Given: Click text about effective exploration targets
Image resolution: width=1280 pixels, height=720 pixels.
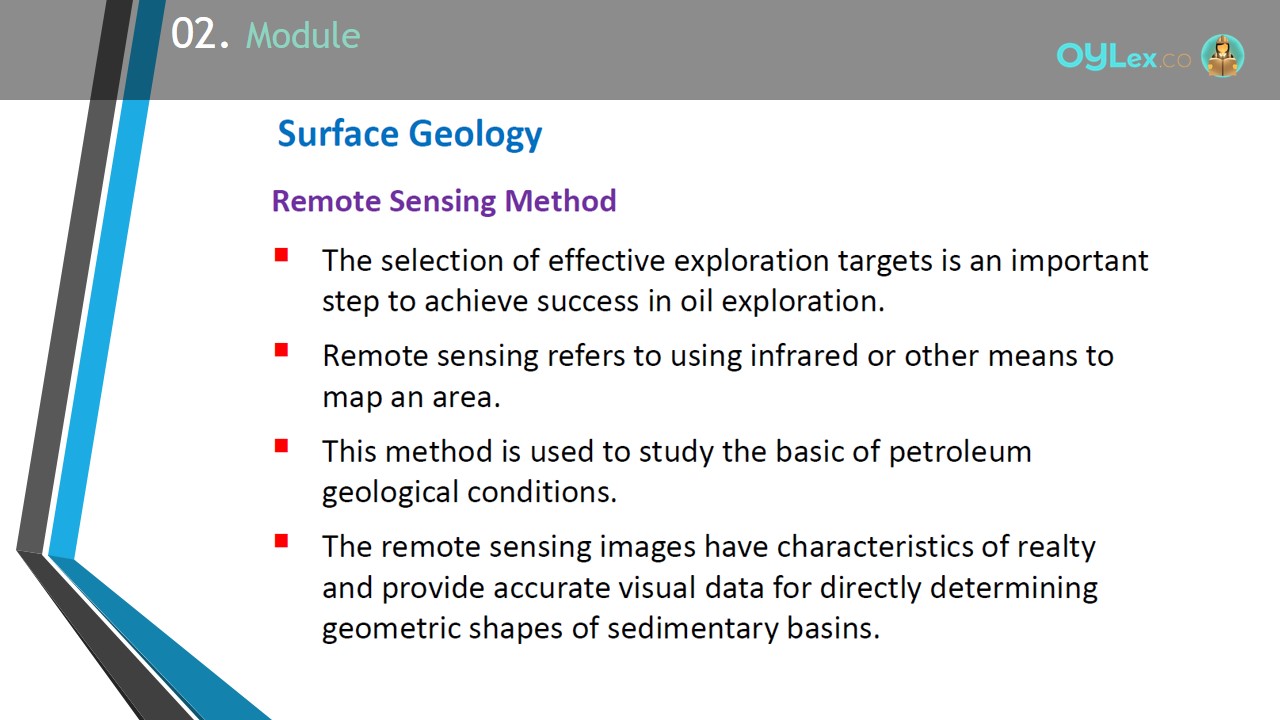Looking at the screenshot, I should click(735, 280).
